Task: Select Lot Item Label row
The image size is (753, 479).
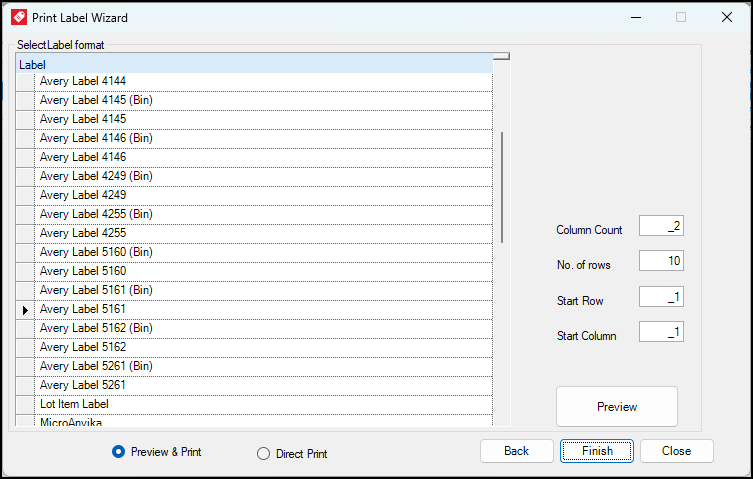Action: click(x=264, y=404)
